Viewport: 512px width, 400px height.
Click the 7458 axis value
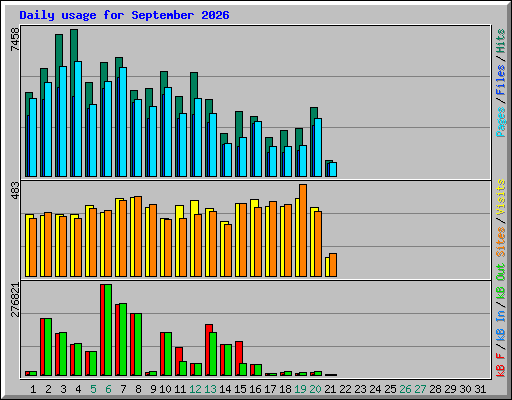pyautogui.click(x=15, y=39)
